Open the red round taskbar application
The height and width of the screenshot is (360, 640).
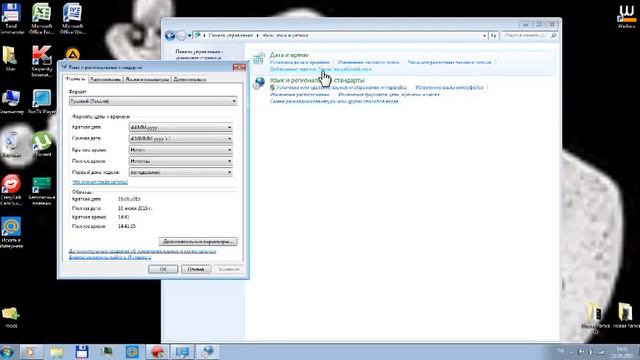(157, 352)
